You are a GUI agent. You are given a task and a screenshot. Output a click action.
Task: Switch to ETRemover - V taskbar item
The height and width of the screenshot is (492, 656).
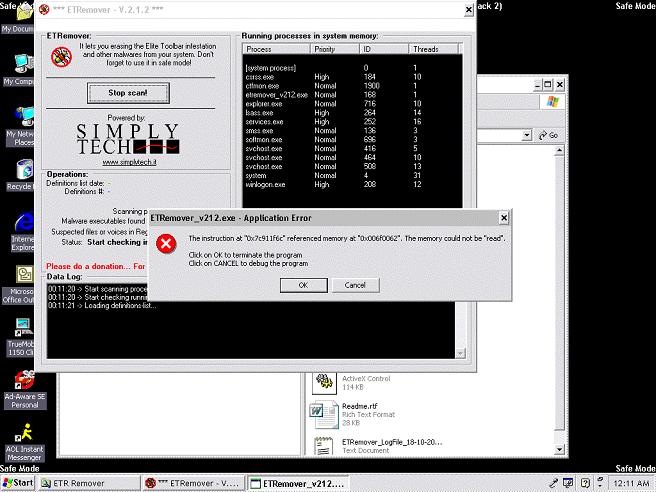(193, 483)
